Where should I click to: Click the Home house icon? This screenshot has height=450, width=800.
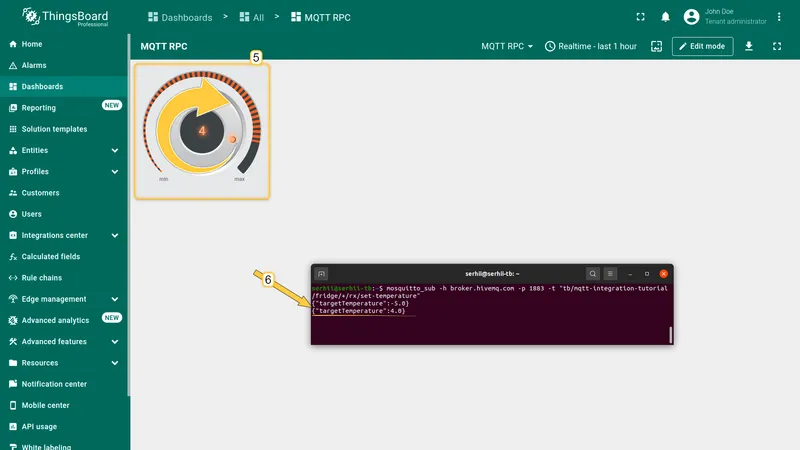13,44
